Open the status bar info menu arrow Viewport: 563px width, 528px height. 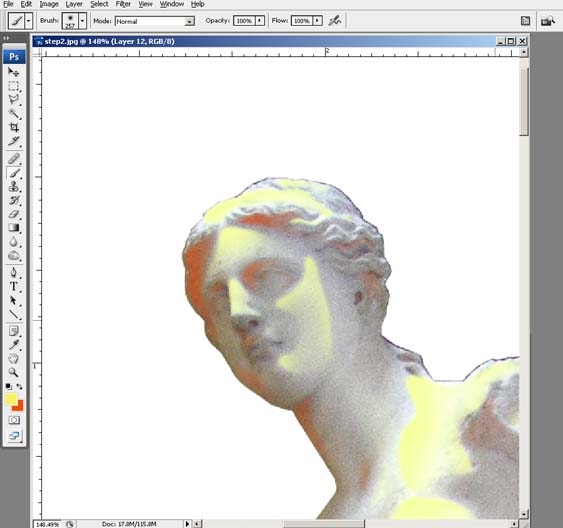(187, 524)
